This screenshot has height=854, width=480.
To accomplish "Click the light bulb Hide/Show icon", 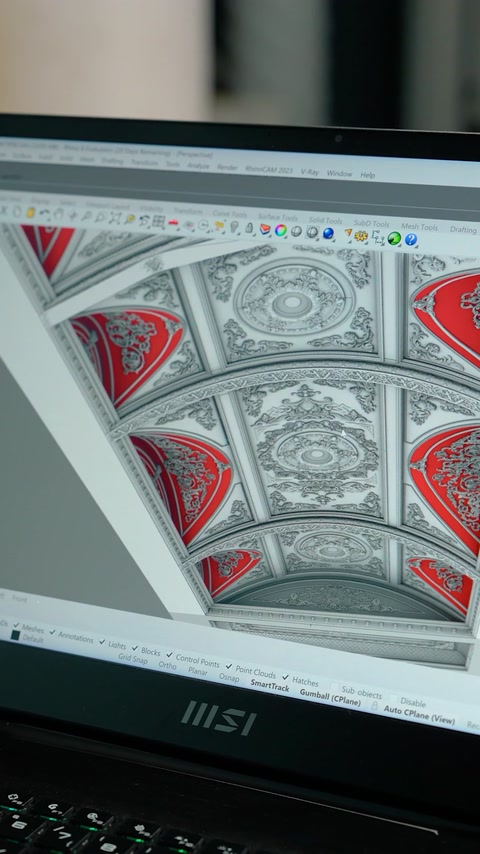I will coord(234,226).
